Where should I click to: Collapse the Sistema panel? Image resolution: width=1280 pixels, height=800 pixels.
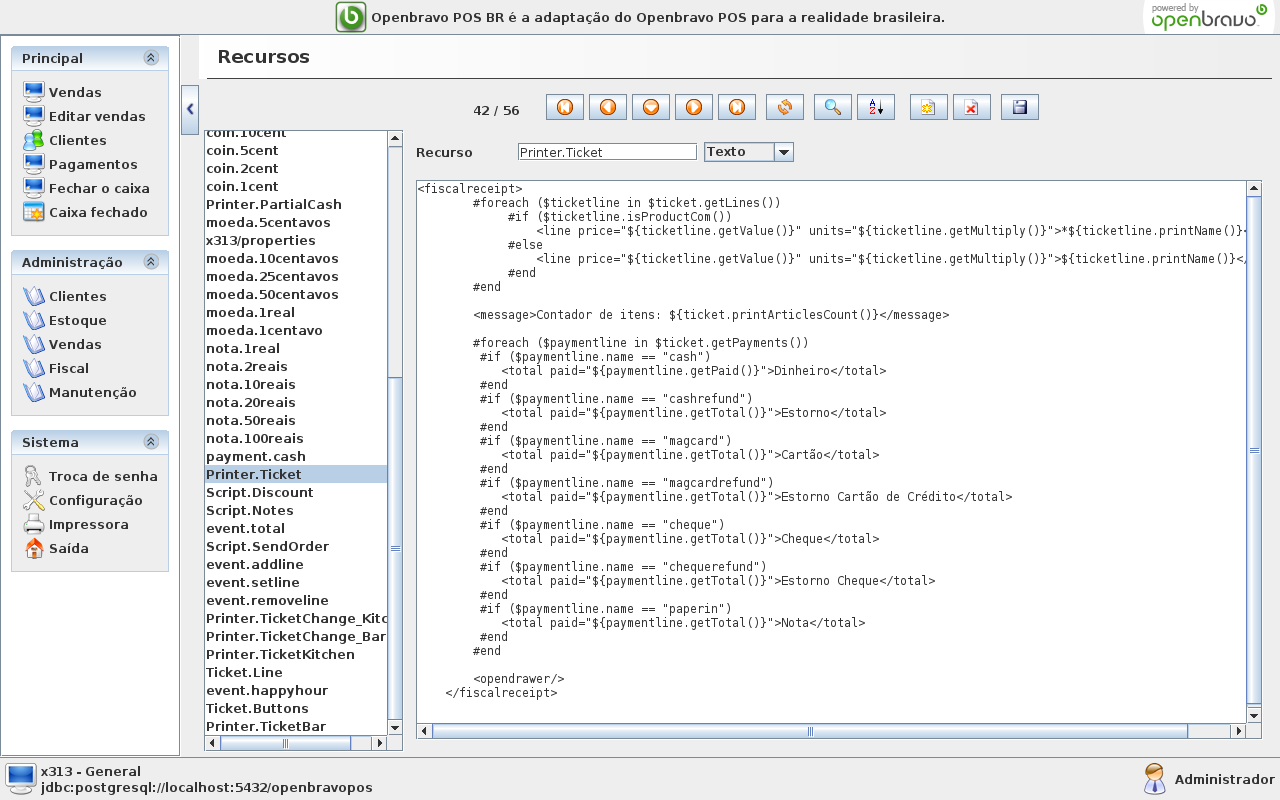(x=151, y=442)
